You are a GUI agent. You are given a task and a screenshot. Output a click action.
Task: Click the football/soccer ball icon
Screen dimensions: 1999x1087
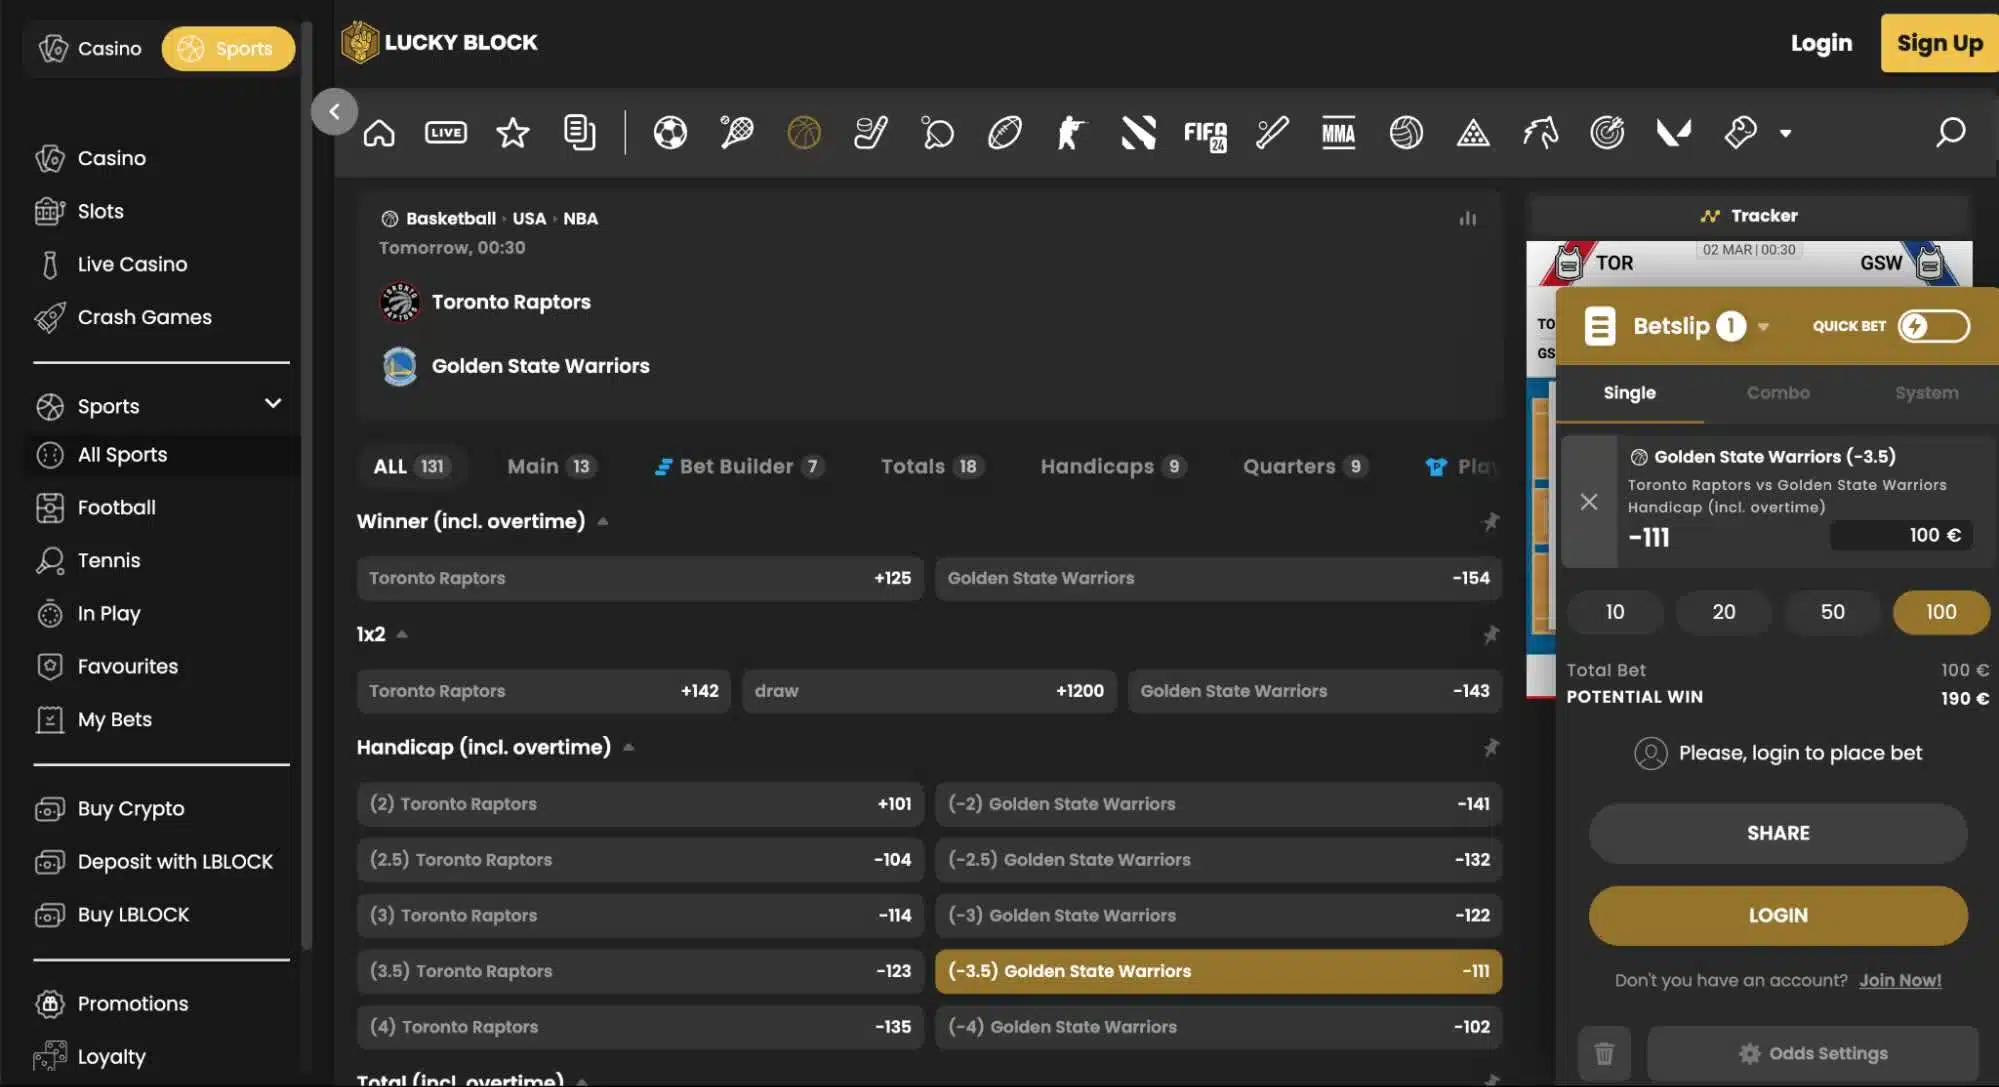(670, 131)
